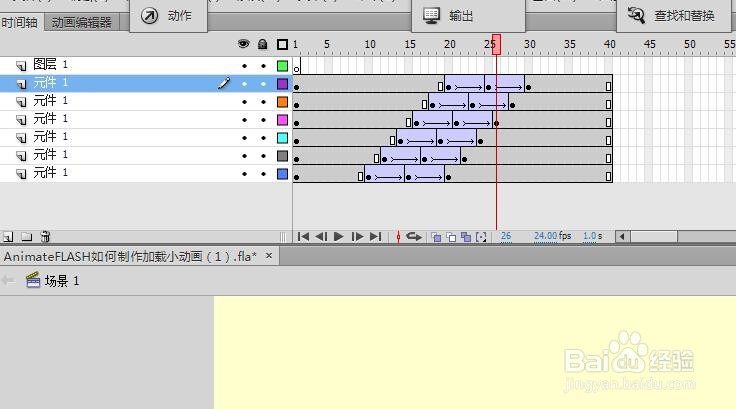Enable Onion Skin
This screenshot has width=736, height=409.
[x=436, y=237]
